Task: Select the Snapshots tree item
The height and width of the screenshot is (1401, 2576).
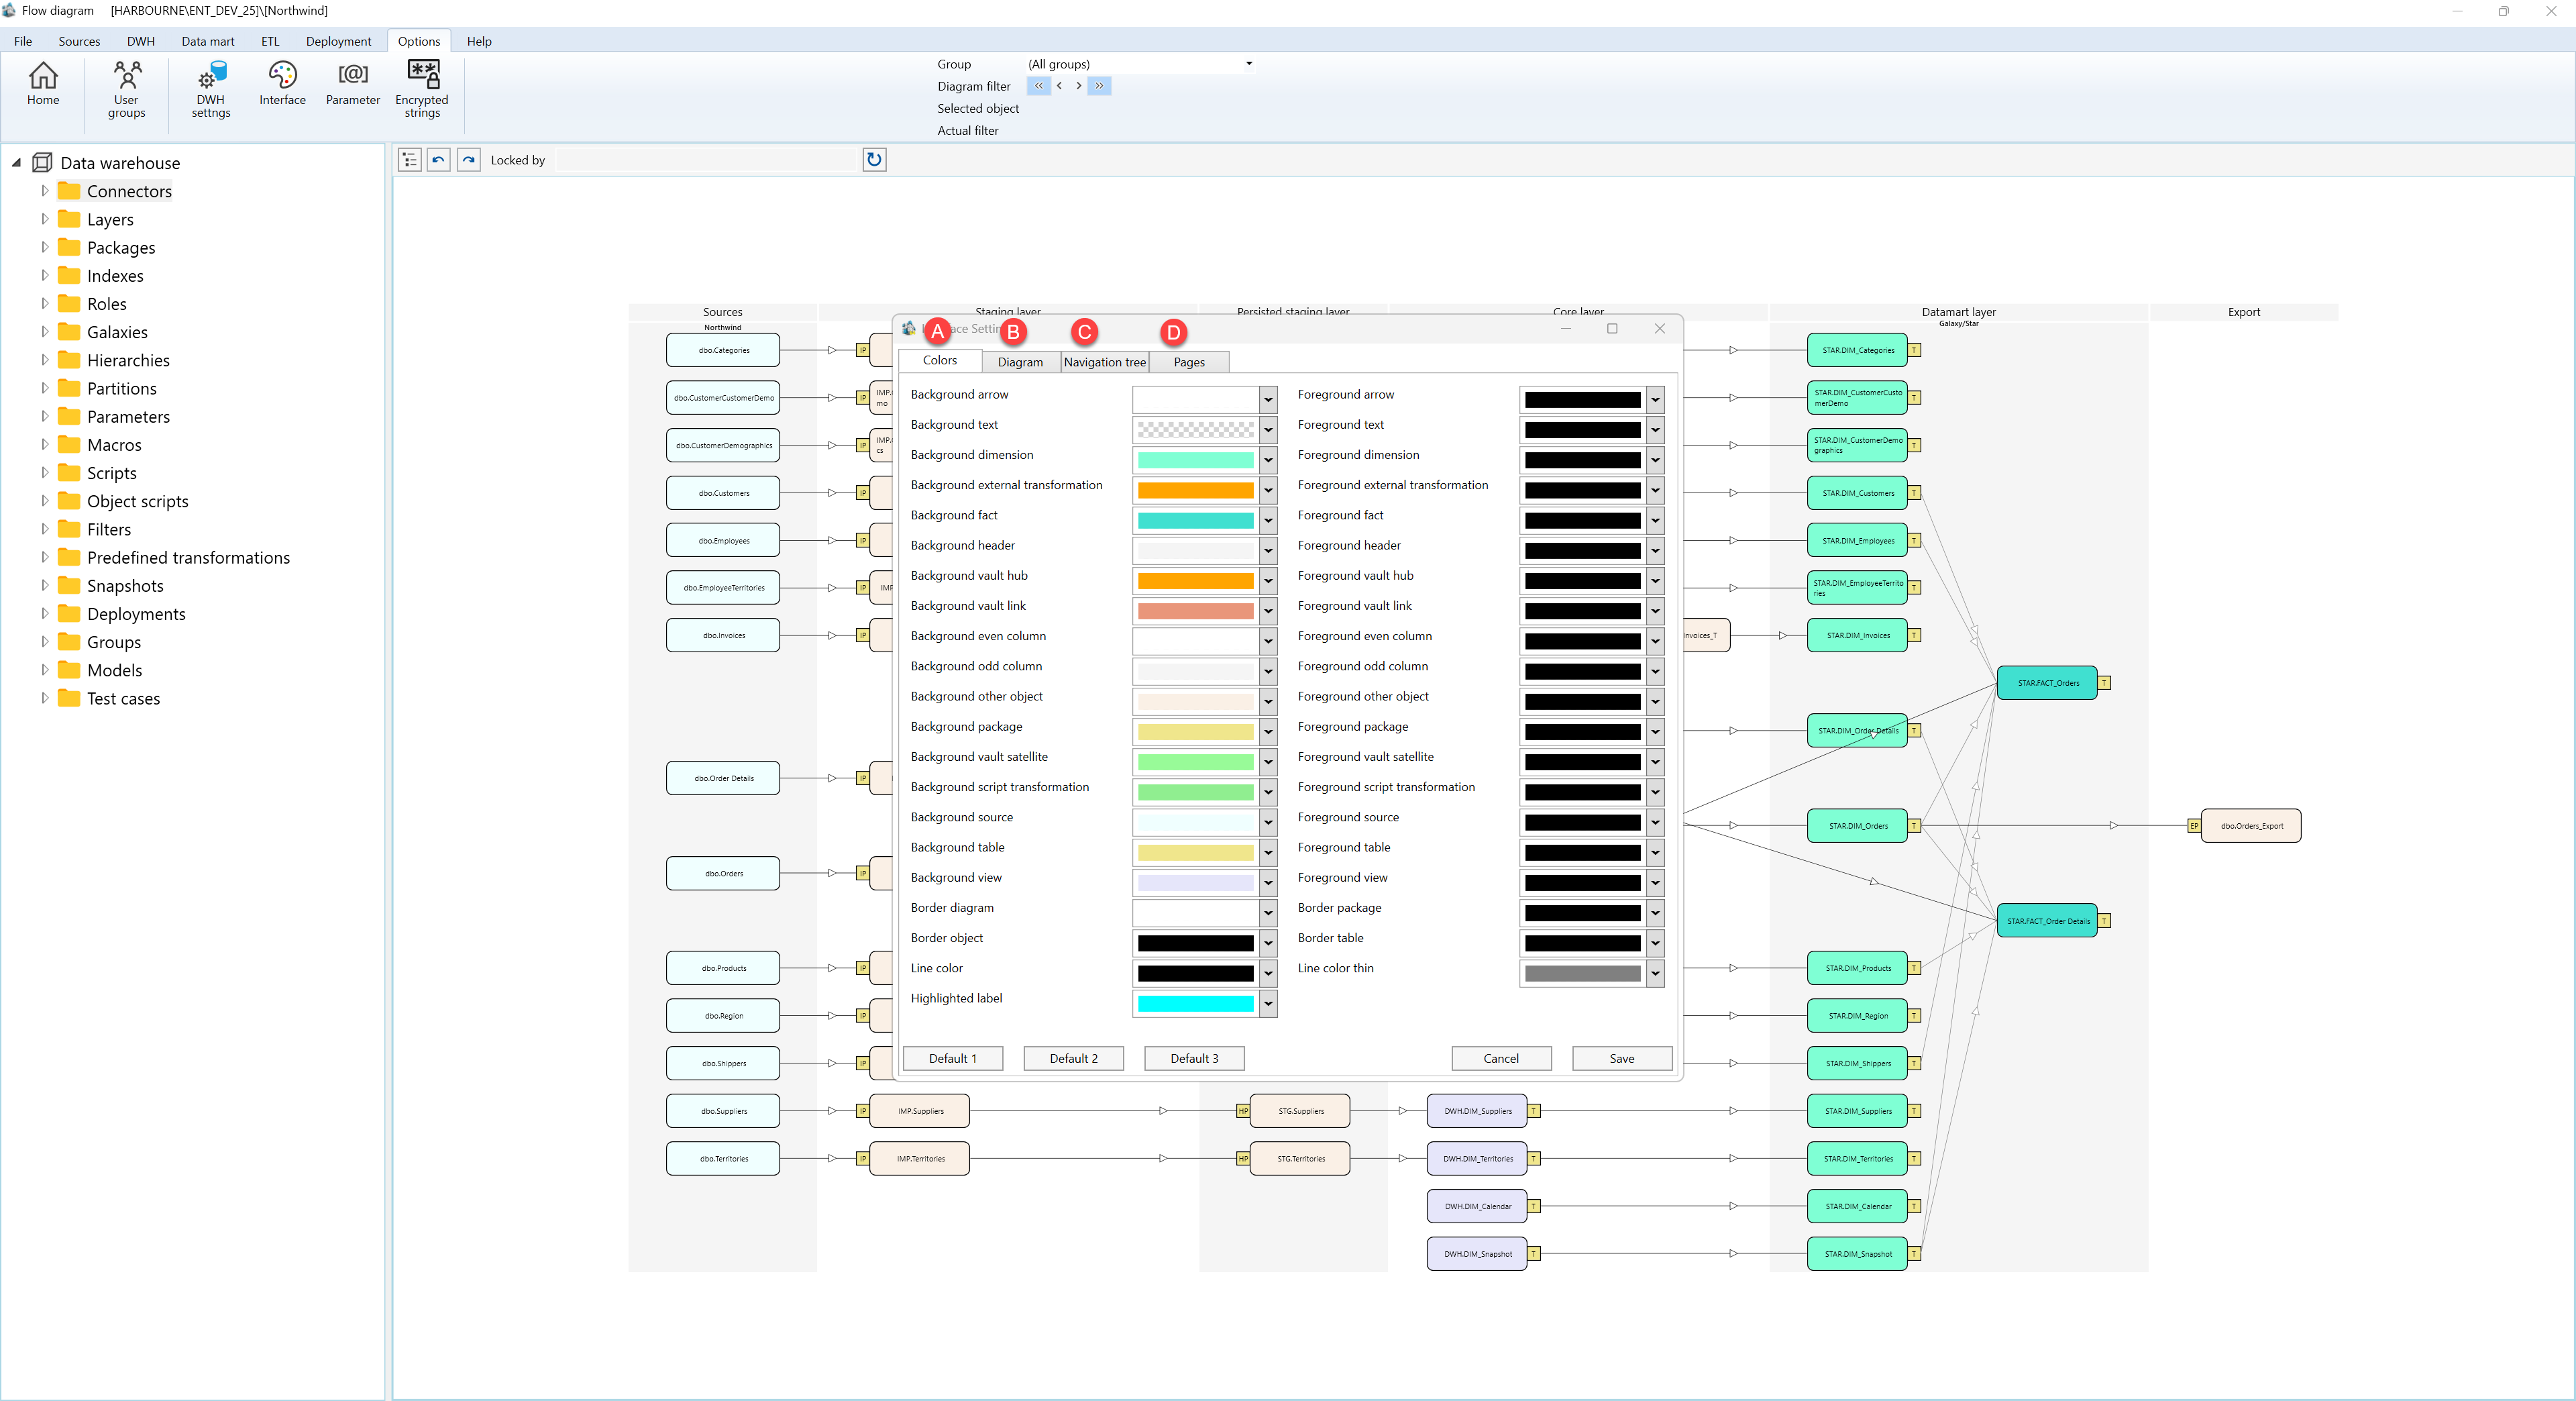Action: click(x=125, y=586)
